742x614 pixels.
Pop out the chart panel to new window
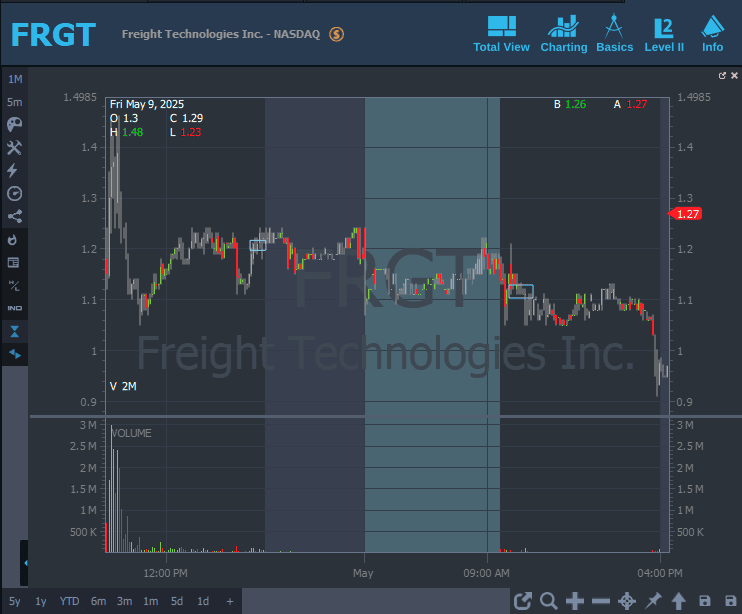(x=722, y=76)
